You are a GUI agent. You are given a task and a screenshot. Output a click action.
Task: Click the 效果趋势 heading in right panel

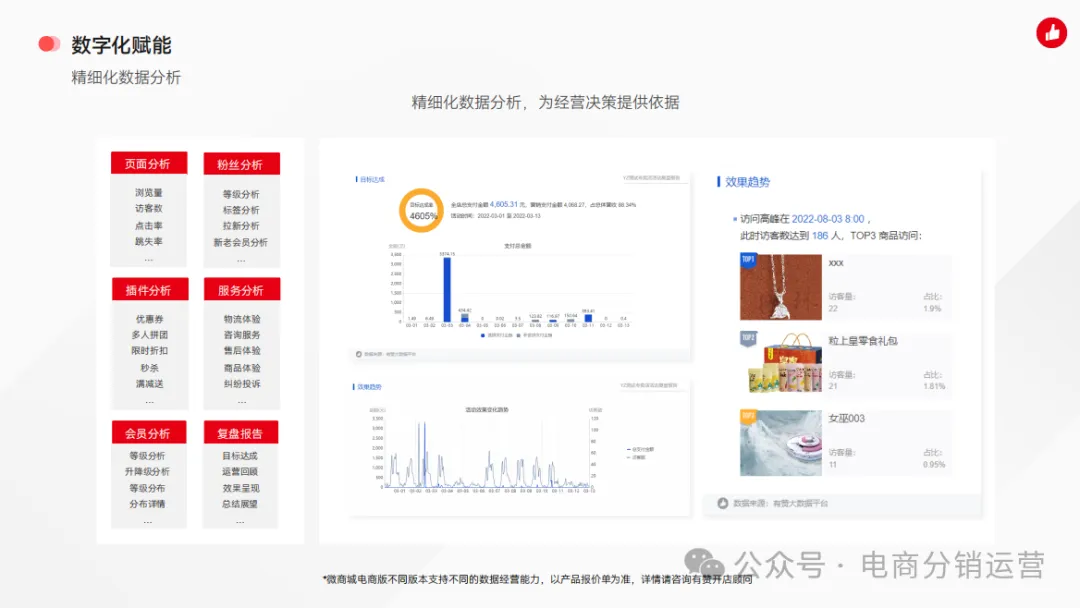click(747, 182)
